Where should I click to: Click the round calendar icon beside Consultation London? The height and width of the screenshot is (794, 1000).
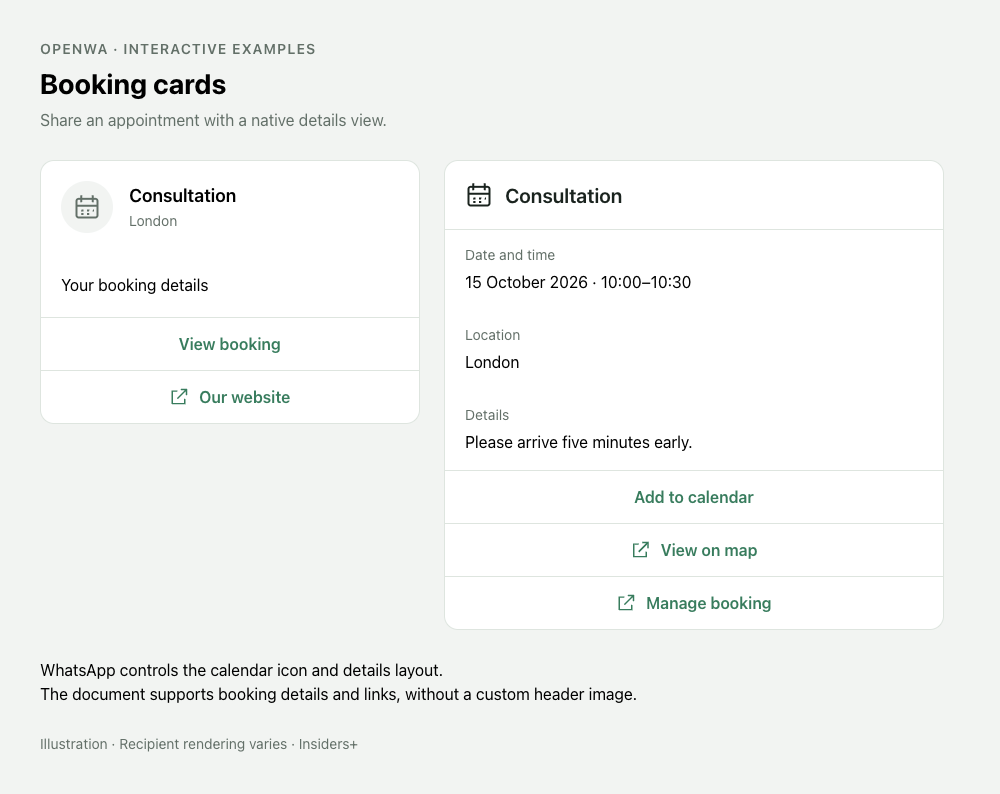(x=87, y=207)
